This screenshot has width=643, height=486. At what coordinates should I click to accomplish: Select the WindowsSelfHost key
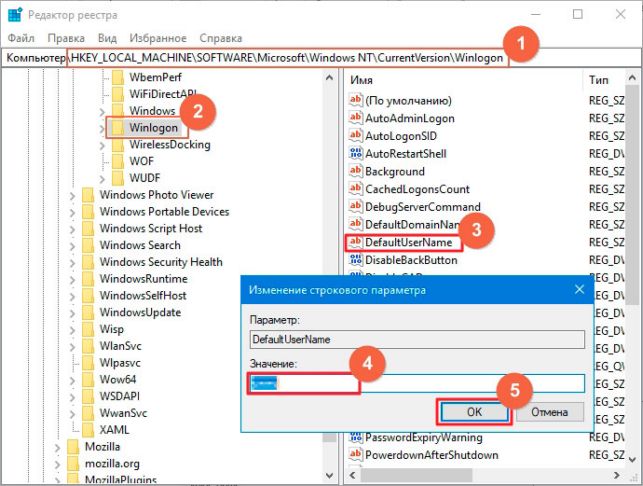coord(143,296)
